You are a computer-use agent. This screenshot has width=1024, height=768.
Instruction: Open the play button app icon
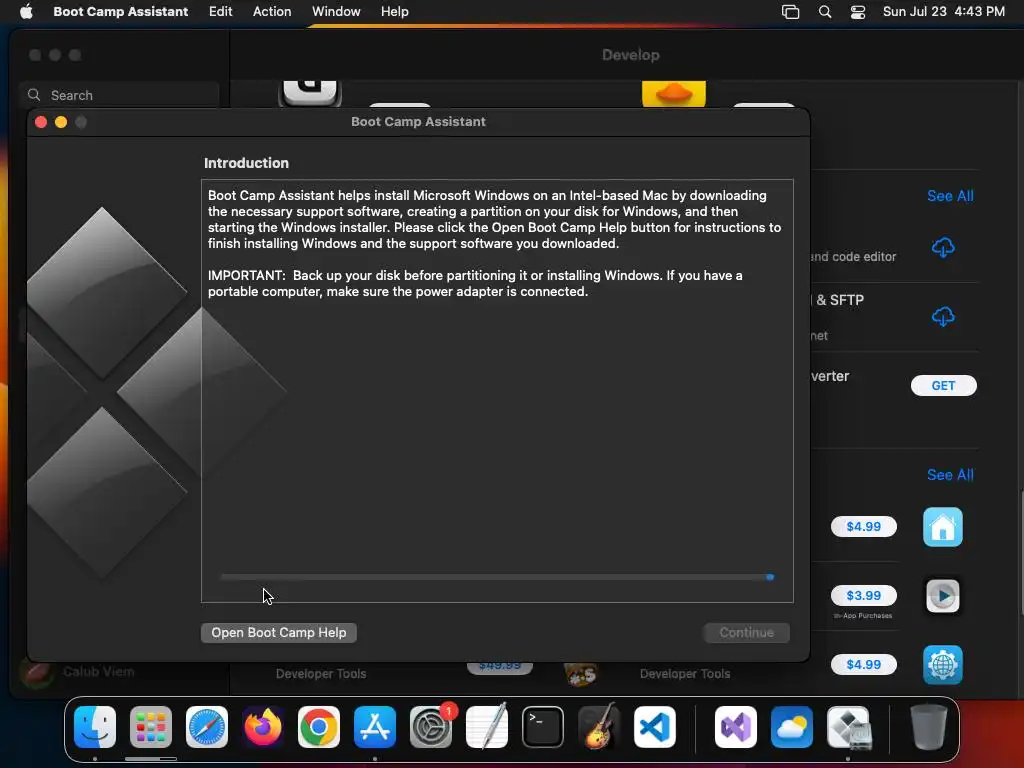[942, 596]
